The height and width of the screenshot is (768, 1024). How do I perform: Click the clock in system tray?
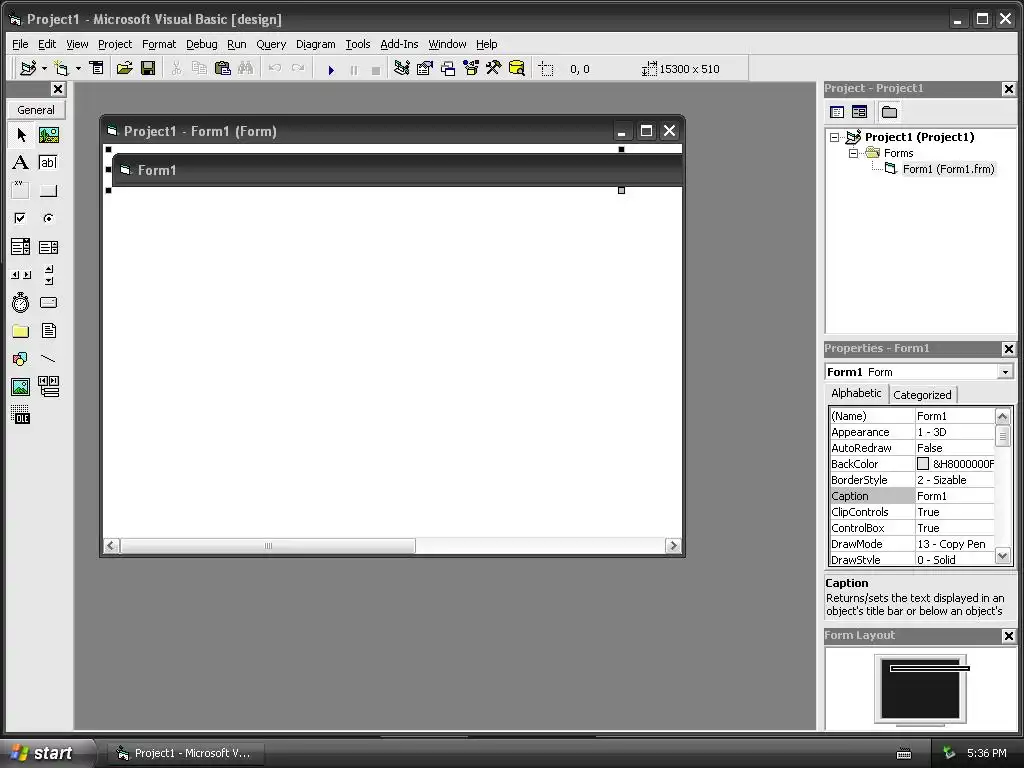click(x=987, y=753)
